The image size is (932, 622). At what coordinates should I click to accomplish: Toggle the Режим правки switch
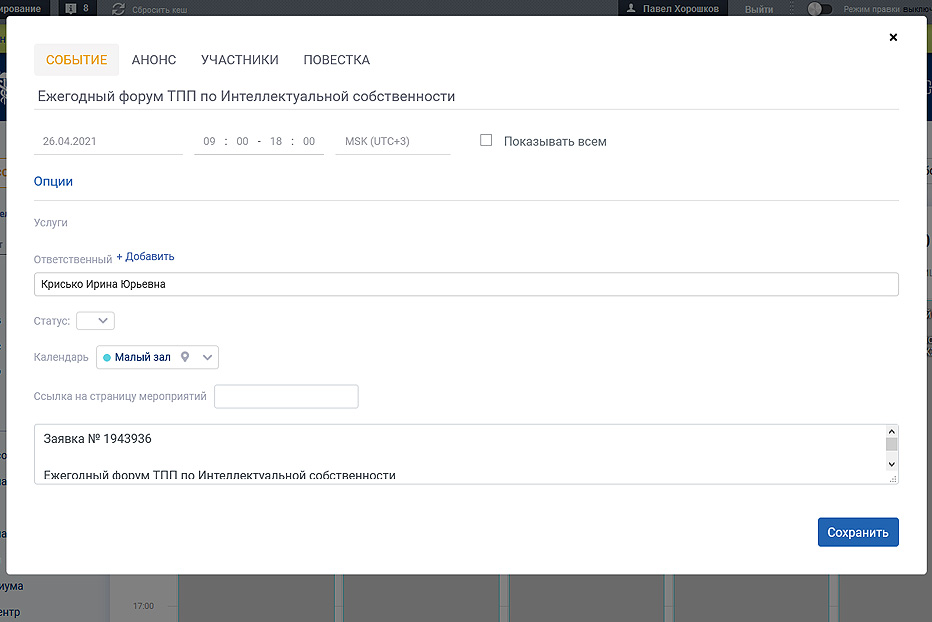click(820, 9)
